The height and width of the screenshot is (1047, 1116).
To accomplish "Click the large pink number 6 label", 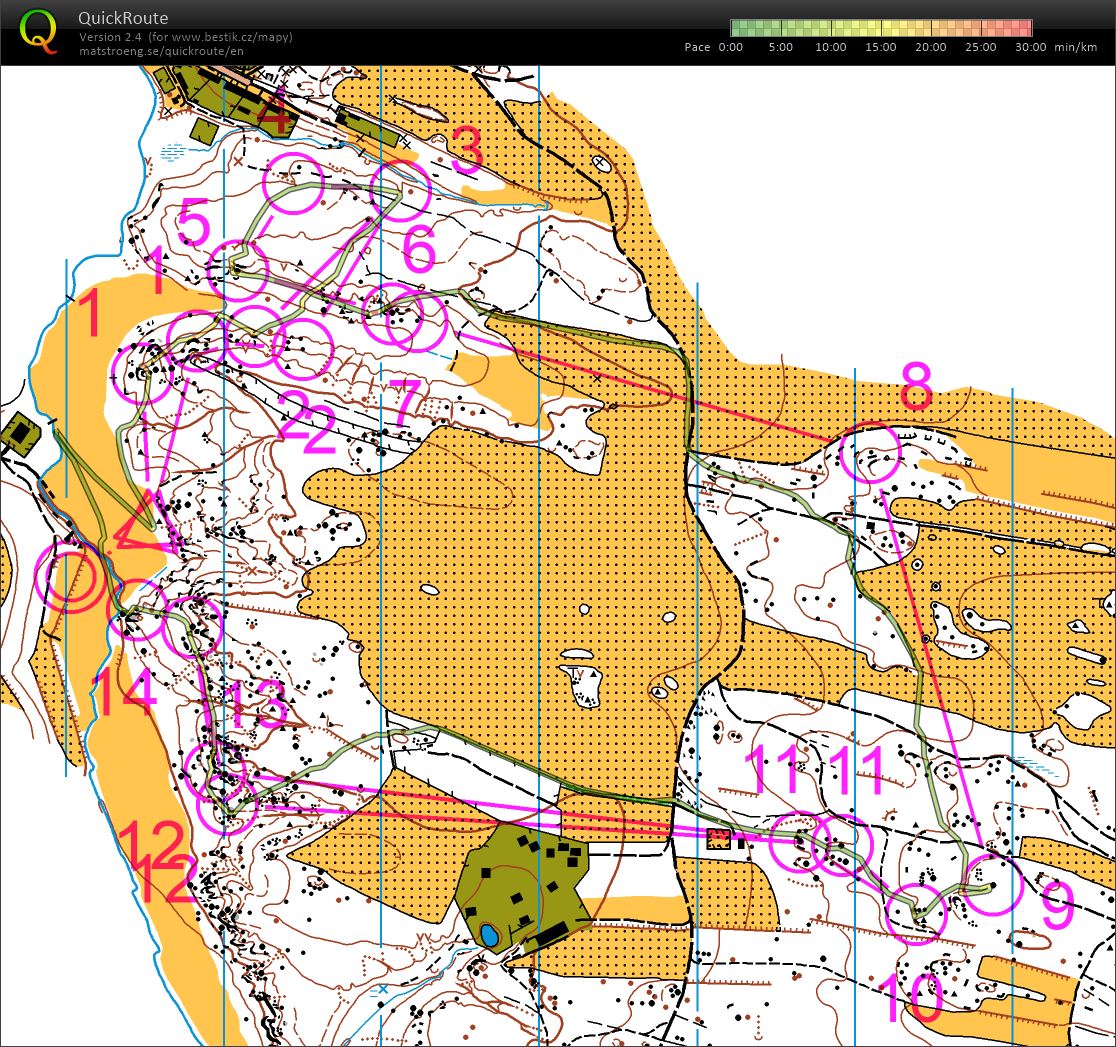I will [420, 250].
